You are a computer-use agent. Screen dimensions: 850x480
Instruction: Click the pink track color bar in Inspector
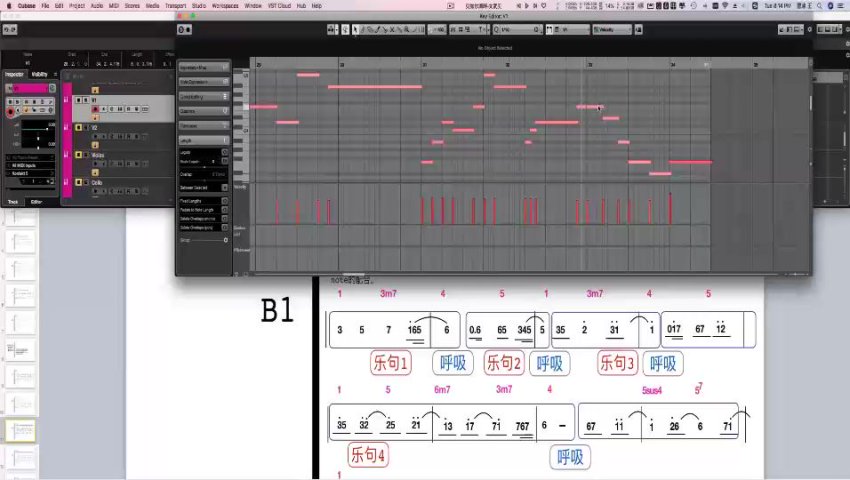pyautogui.click(x=29, y=88)
